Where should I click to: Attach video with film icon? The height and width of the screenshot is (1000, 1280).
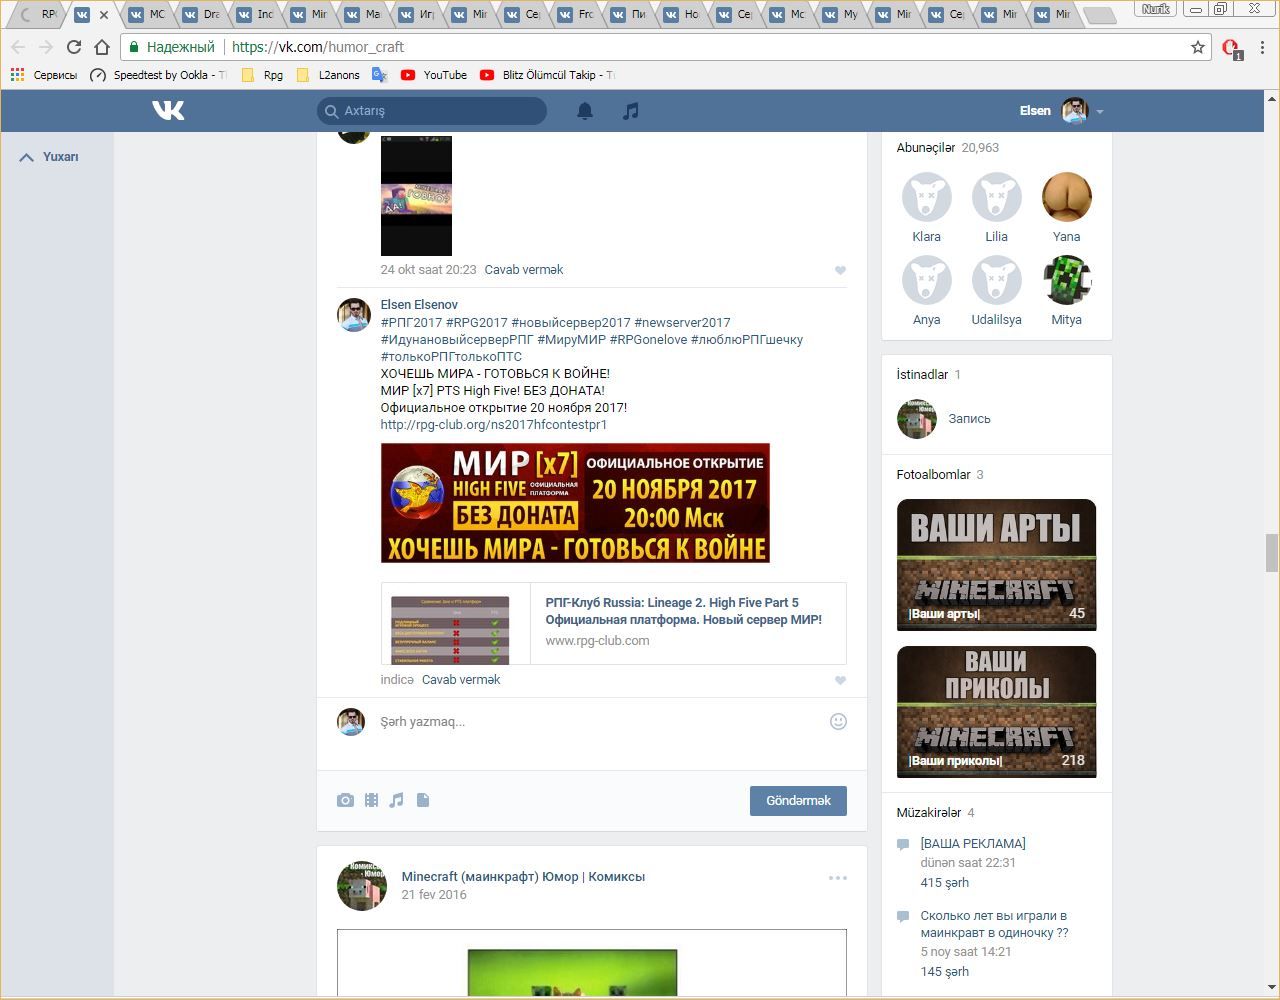point(371,800)
